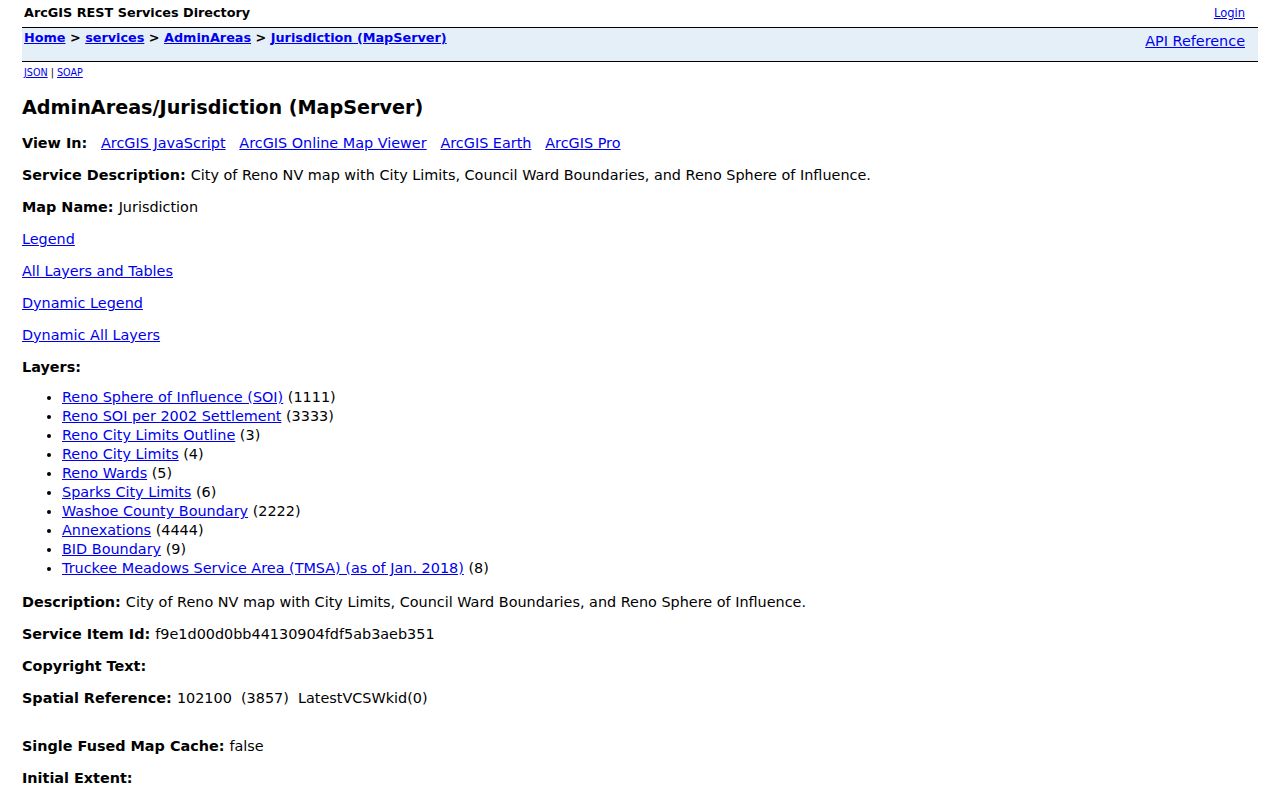The width and height of the screenshot is (1280, 800).
Task: Click the Service Item Id value f9e1d00d0bb44130904fdf5ab3aeb351
Action: point(295,634)
